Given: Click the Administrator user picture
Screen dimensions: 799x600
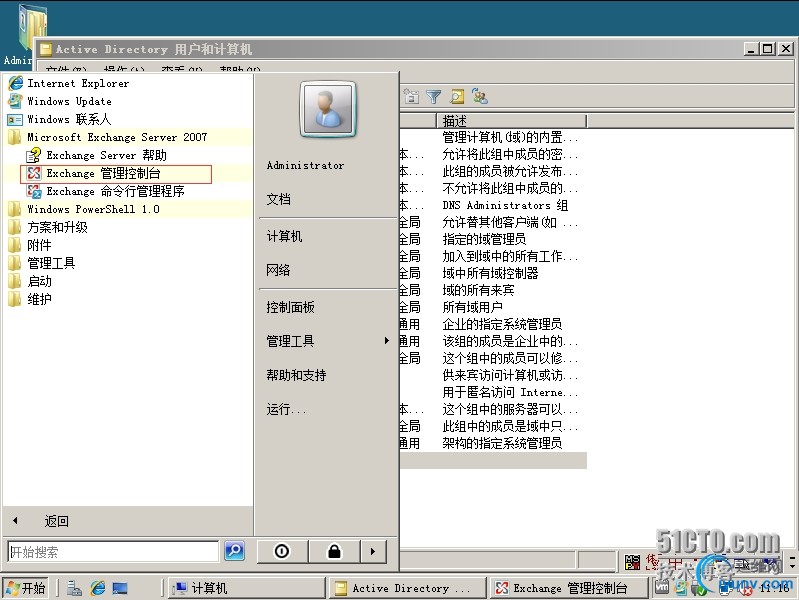Looking at the screenshot, I should tap(328, 109).
